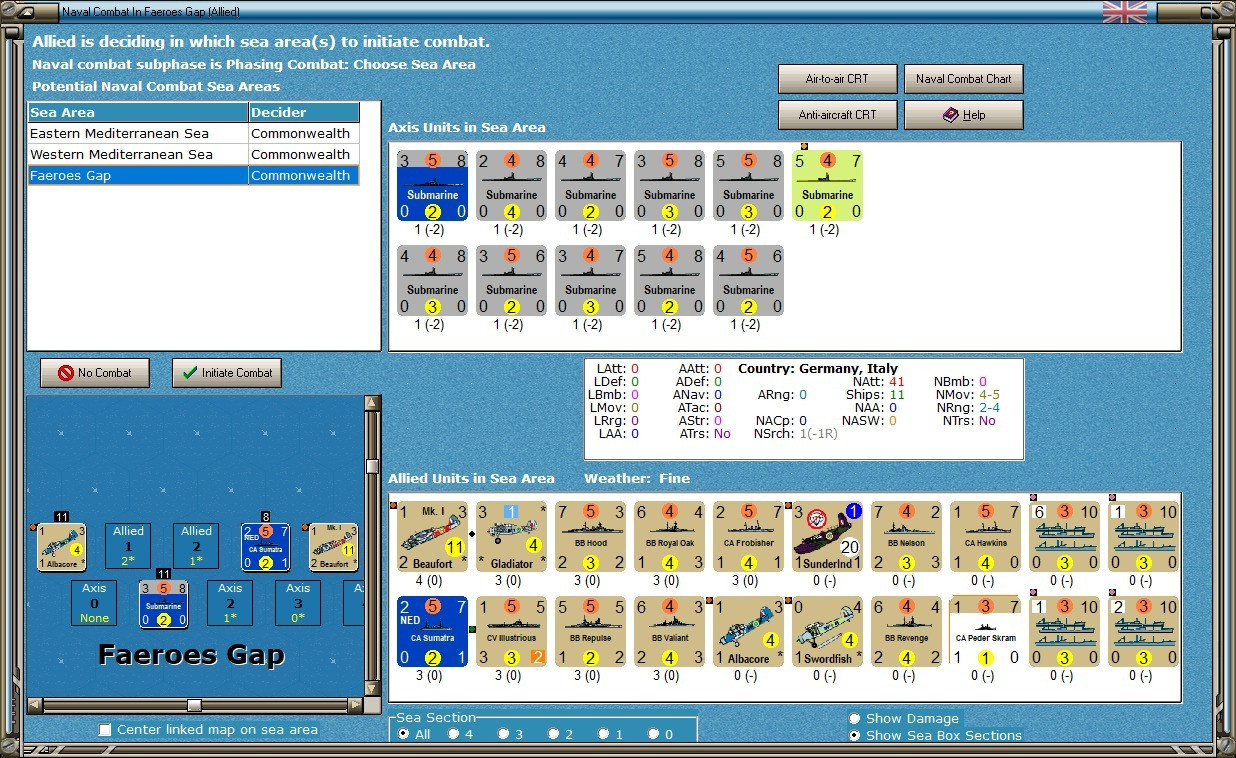This screenshot has width=1236, height=758.
Task: Open the Anti-aircraft CRT chart
Action: click(837, 115)
